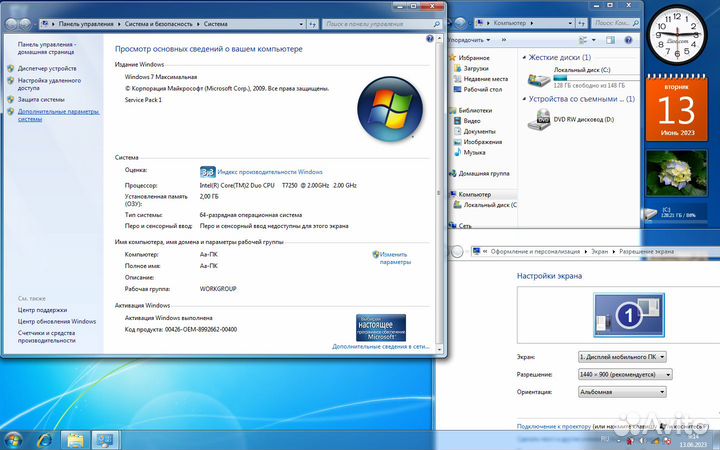Viewport: 720px width, 450px height.
Task: Select Libraries in navigation pane
Action: [475, 110]
